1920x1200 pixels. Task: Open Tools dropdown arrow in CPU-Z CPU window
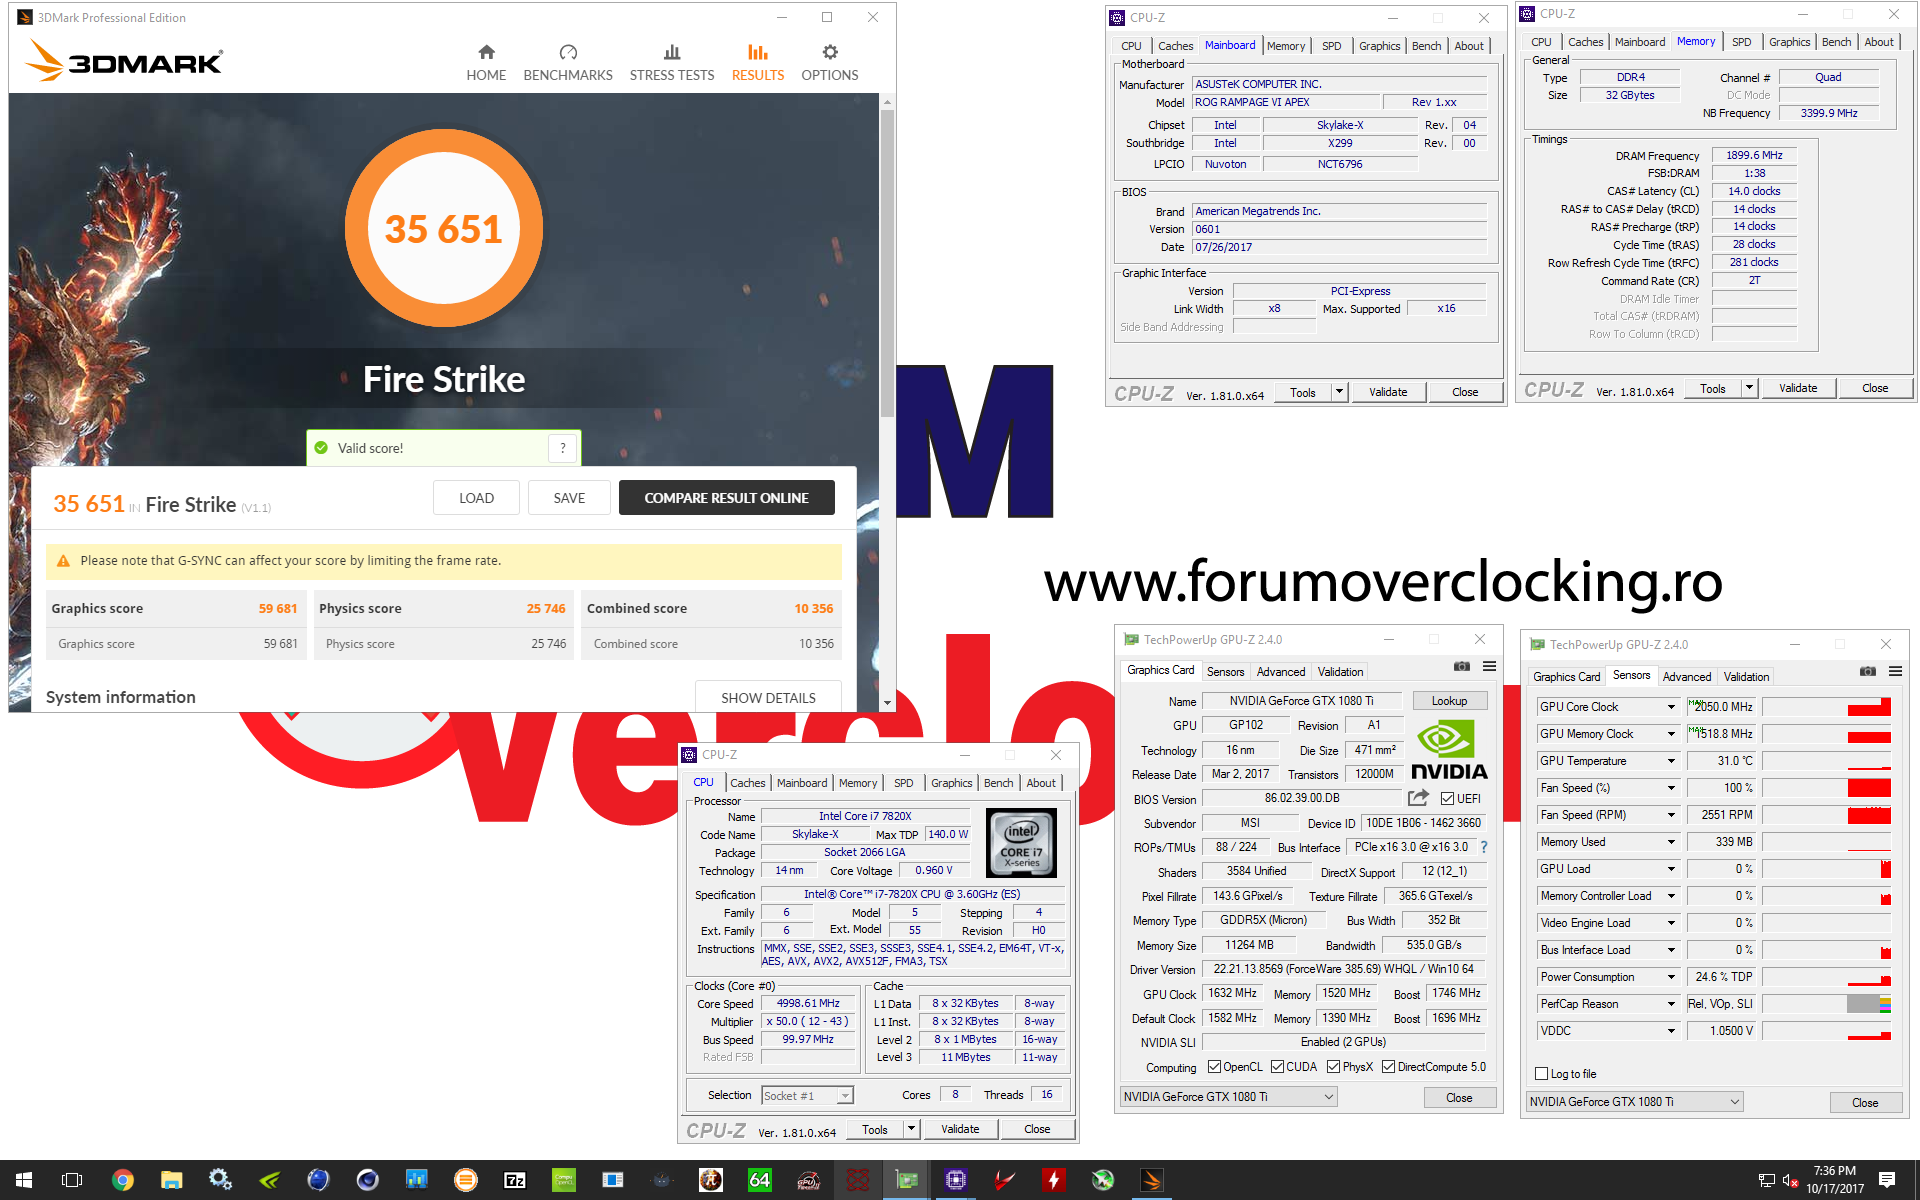(x=911, y=1129)
